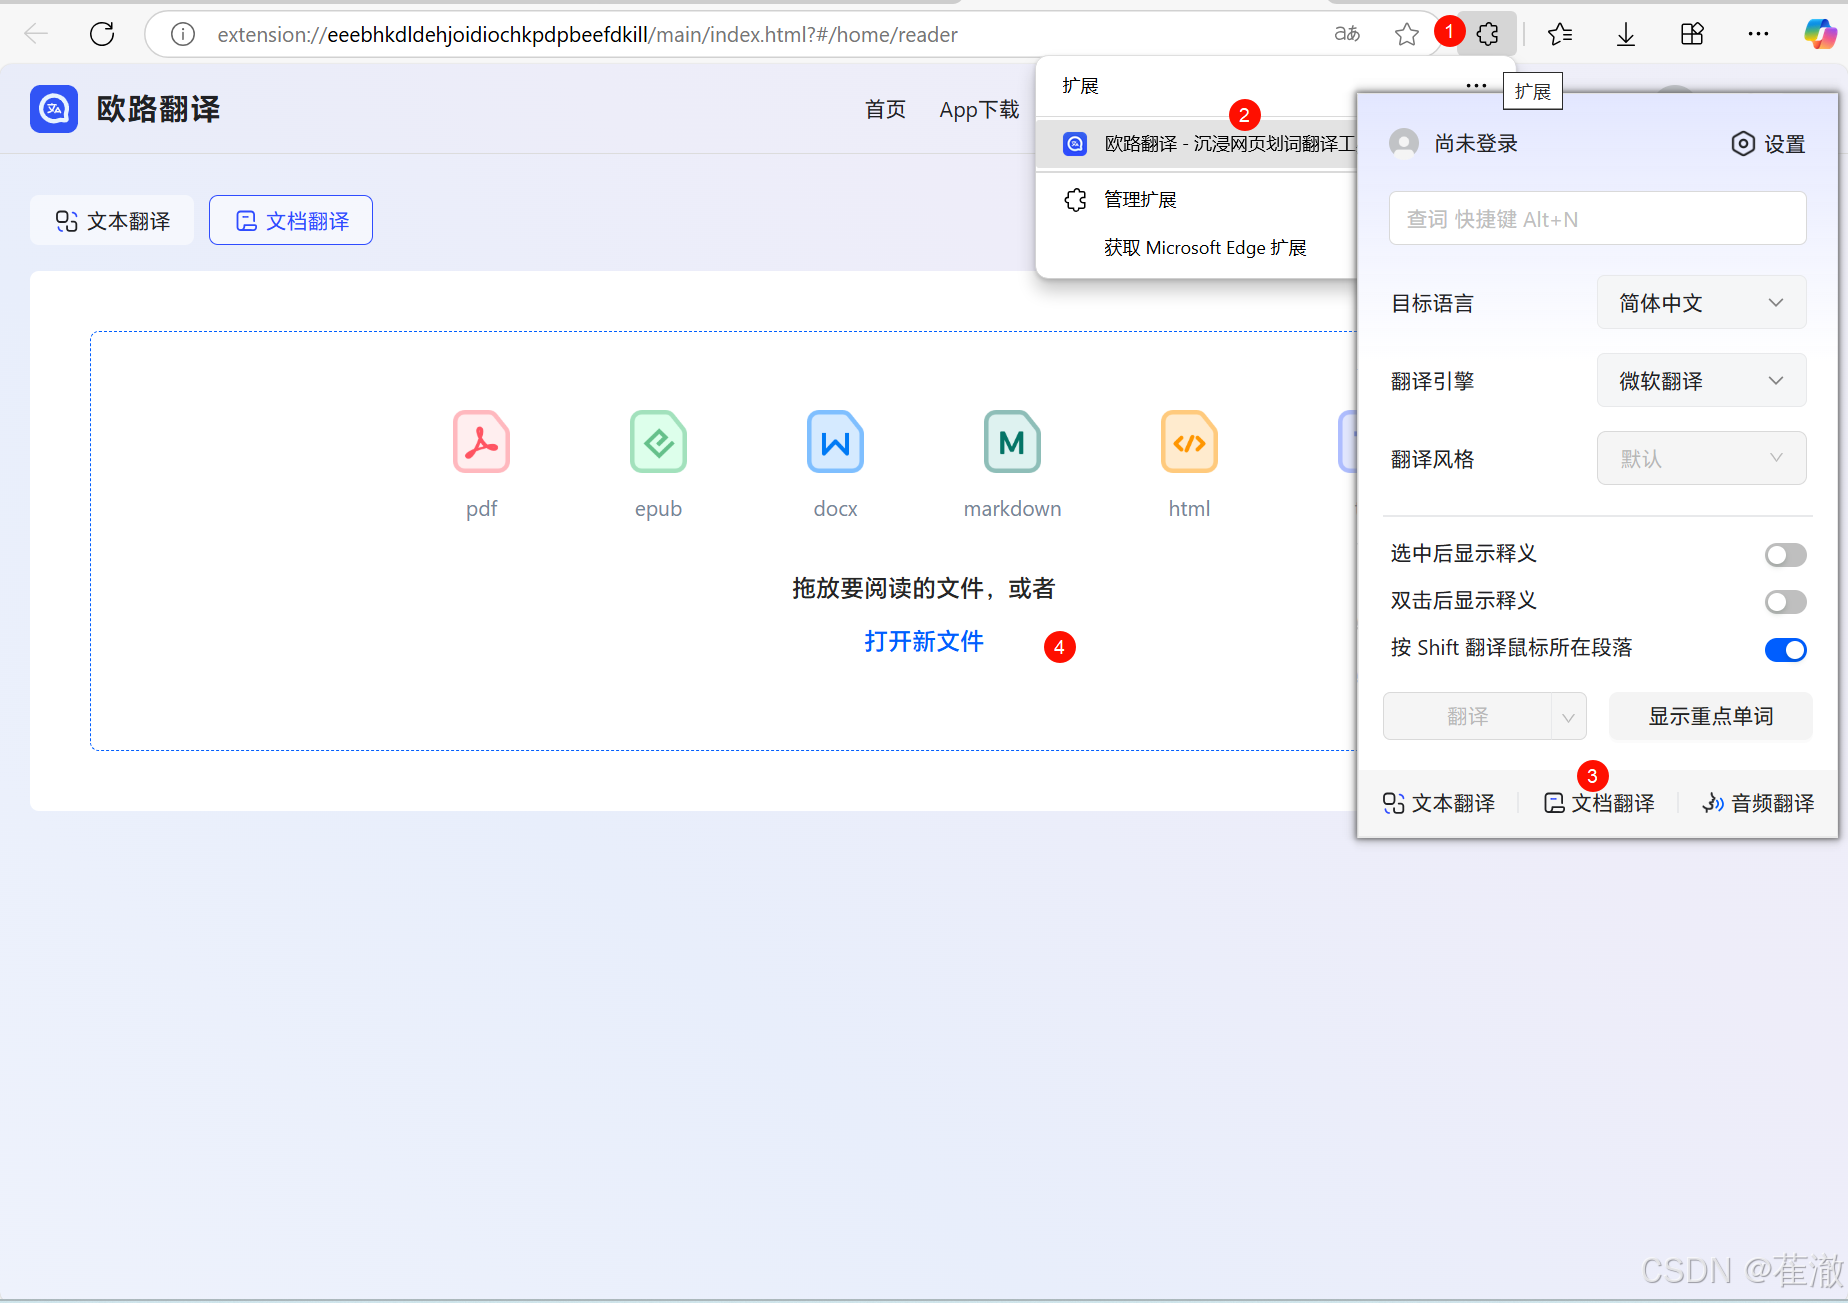Disable 按 Shift 翻译鼠标所在段落 switch
Viewport: 1848px width, 1303px height.
[1786, 650]
